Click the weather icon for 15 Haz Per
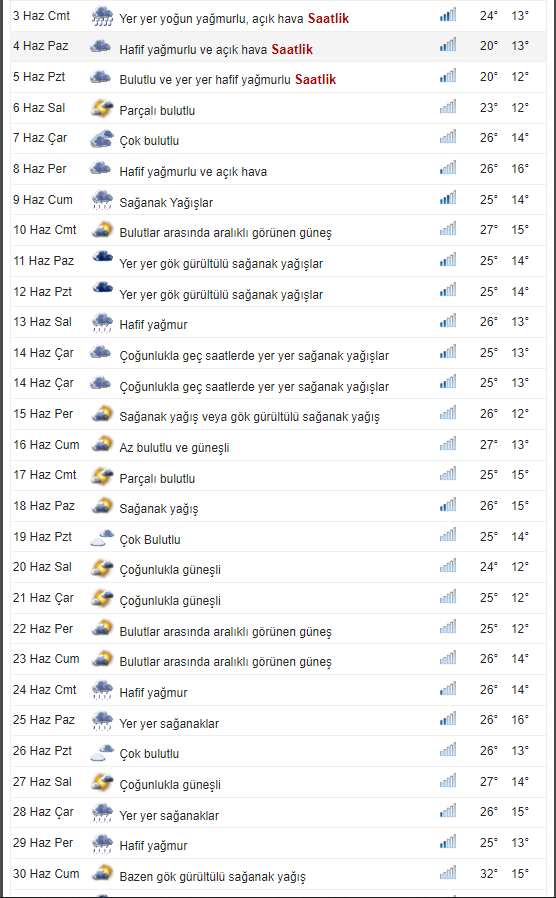Image resolution: width=556 pixels, height=898 pixels. point(102,413)
